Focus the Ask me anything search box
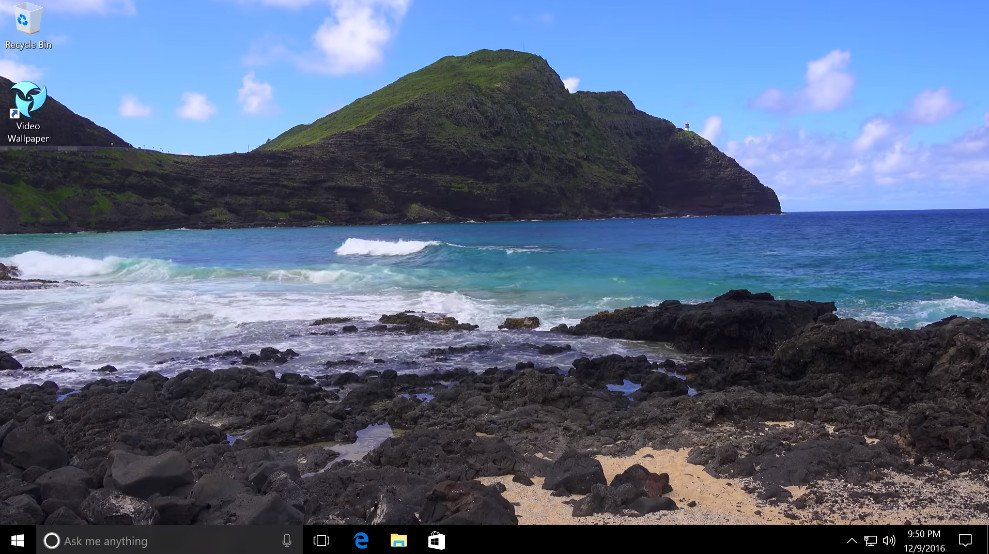The width and height of the screenshot is (989, 554). tap(169, 540)
